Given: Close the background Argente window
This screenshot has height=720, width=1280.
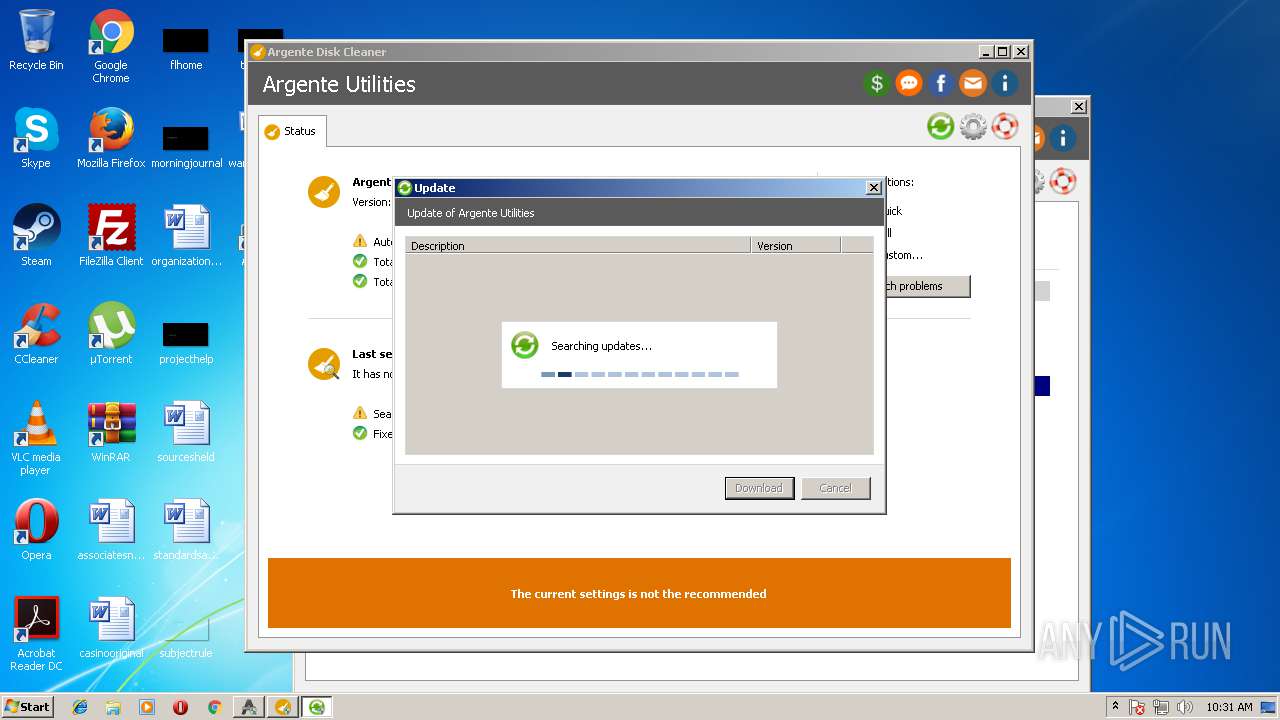Looking at the screenshot, I should coord(1079,106).
